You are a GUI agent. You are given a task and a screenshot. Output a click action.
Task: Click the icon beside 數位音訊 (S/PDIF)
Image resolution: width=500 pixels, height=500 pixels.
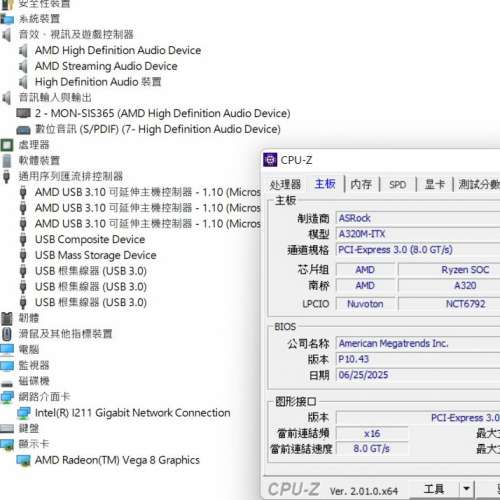(x=23, y=129)
